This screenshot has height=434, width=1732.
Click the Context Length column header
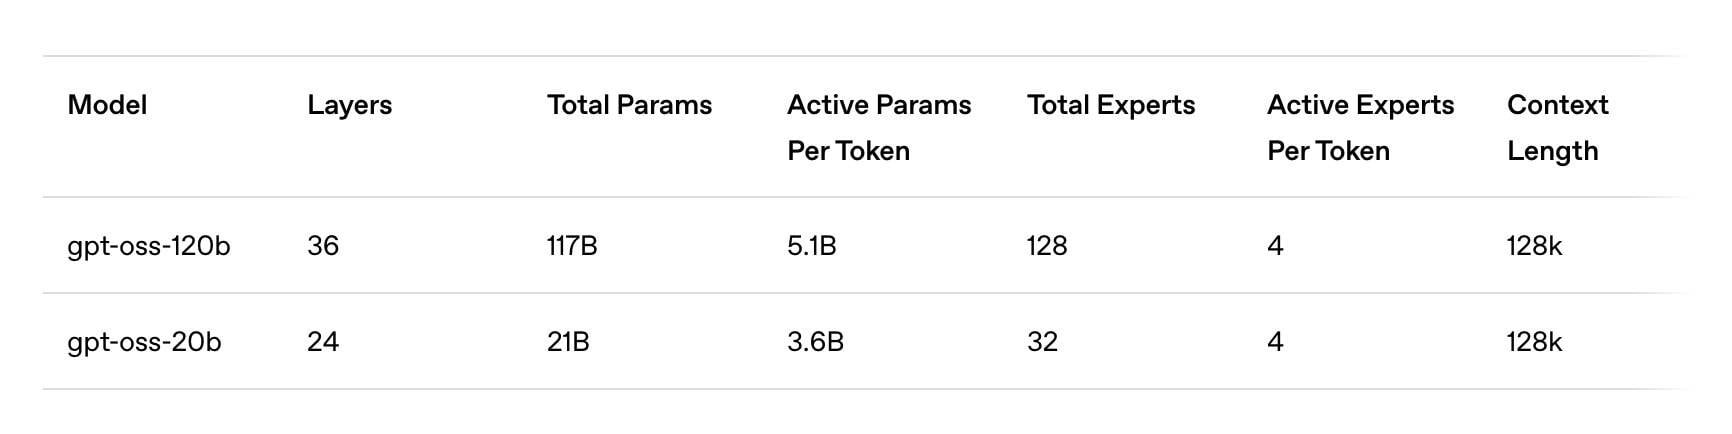pos(1557,127)
